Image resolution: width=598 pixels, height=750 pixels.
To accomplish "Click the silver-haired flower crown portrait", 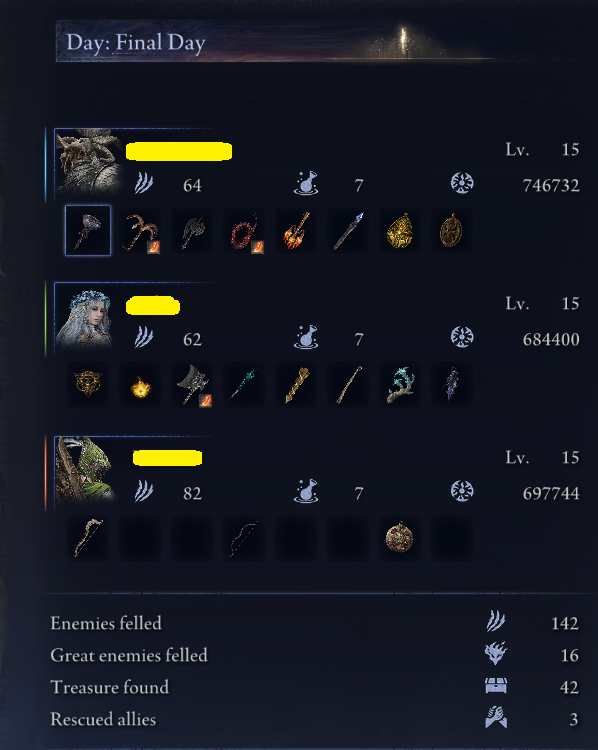I will coord(85,317).
